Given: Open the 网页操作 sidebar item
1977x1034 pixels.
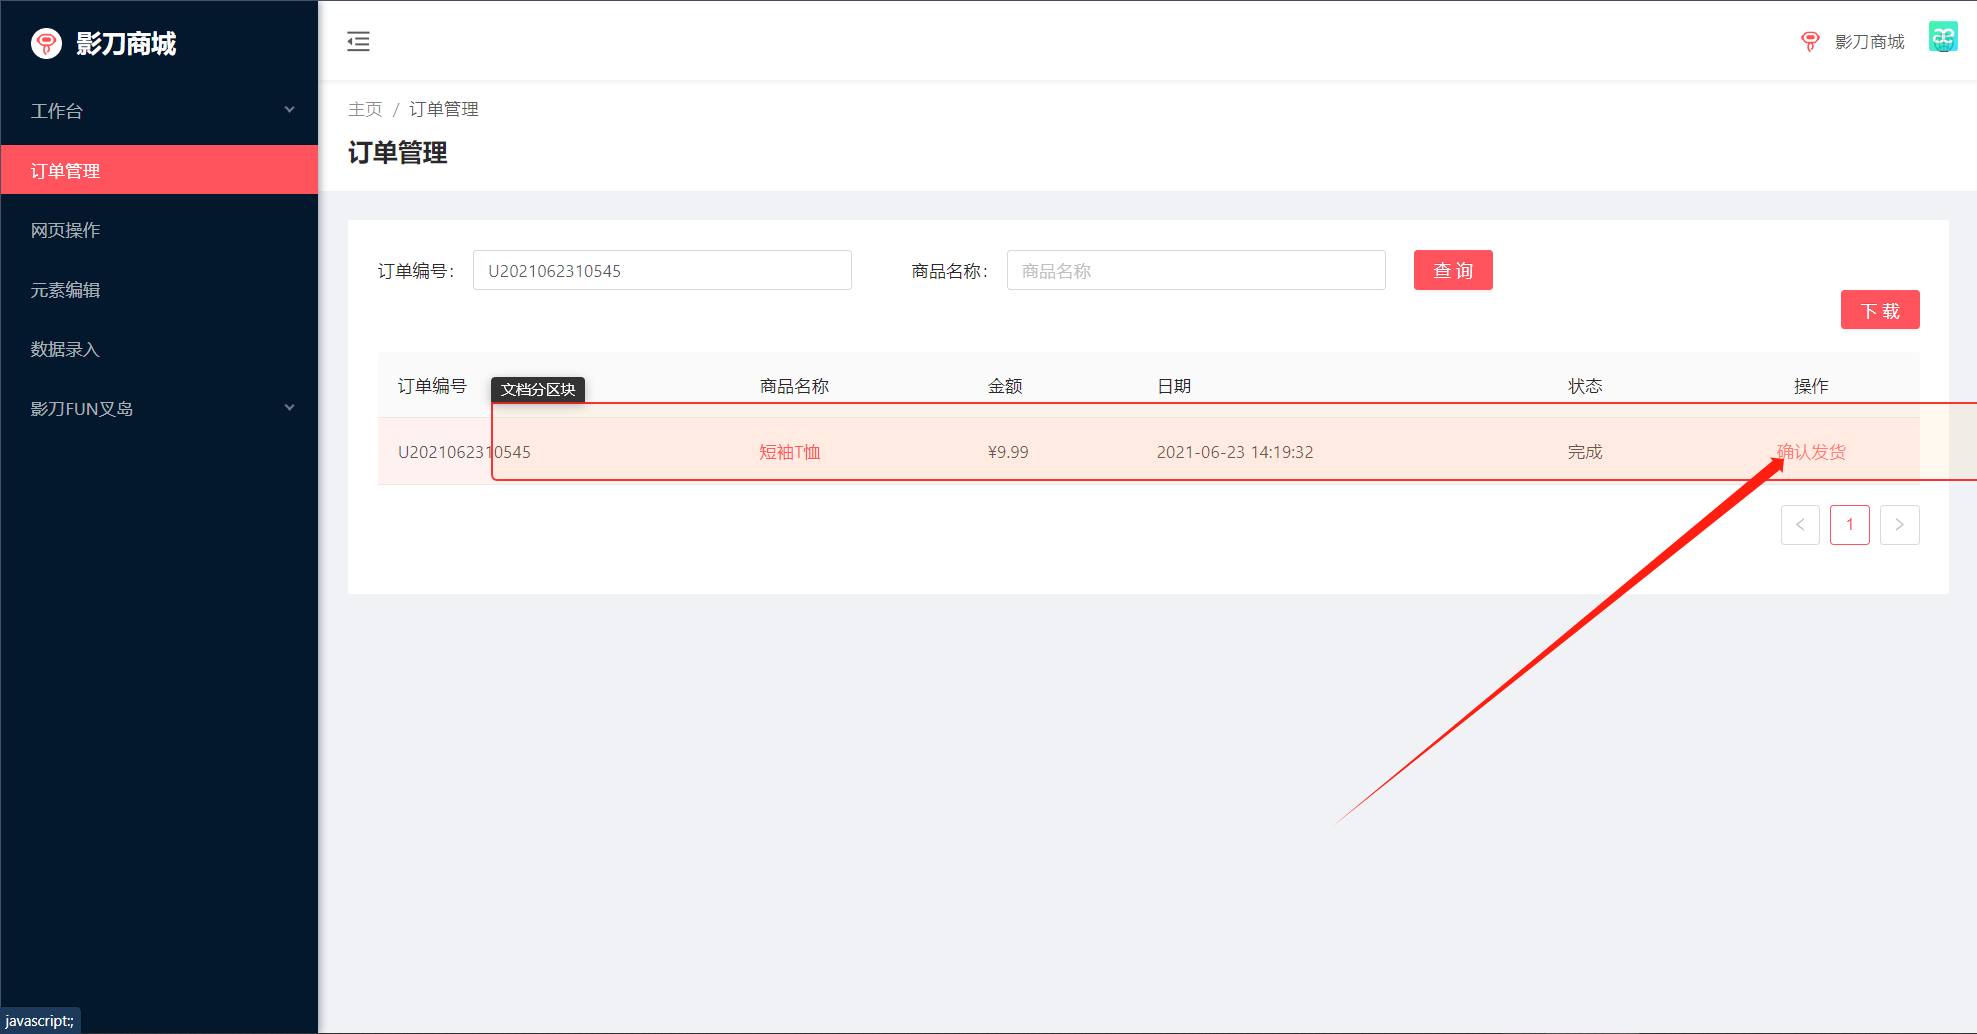Looking at the screenshot, I should 159,230.
